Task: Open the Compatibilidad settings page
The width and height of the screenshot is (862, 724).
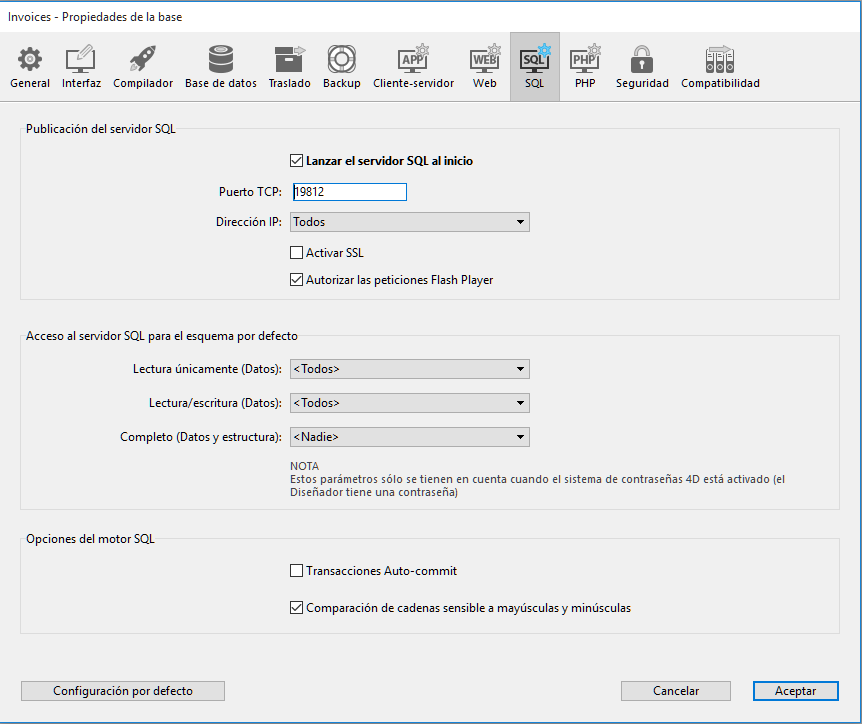Action: (720, 60)
